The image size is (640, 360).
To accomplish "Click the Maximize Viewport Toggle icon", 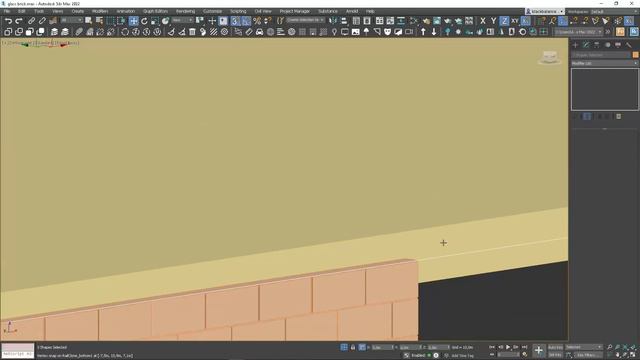I will pyautogui.click(x=633, y=355).
